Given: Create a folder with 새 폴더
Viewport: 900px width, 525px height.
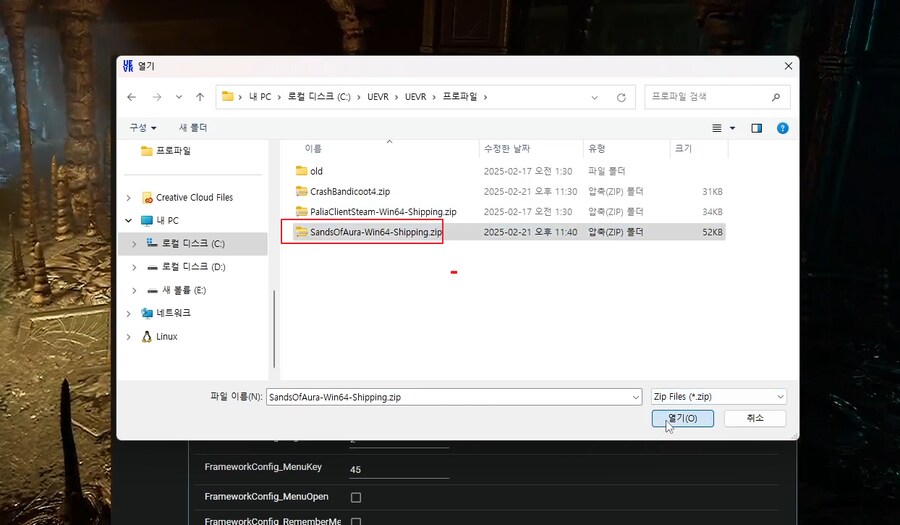Looking at the screenshot, I should (x=193, y=127).
